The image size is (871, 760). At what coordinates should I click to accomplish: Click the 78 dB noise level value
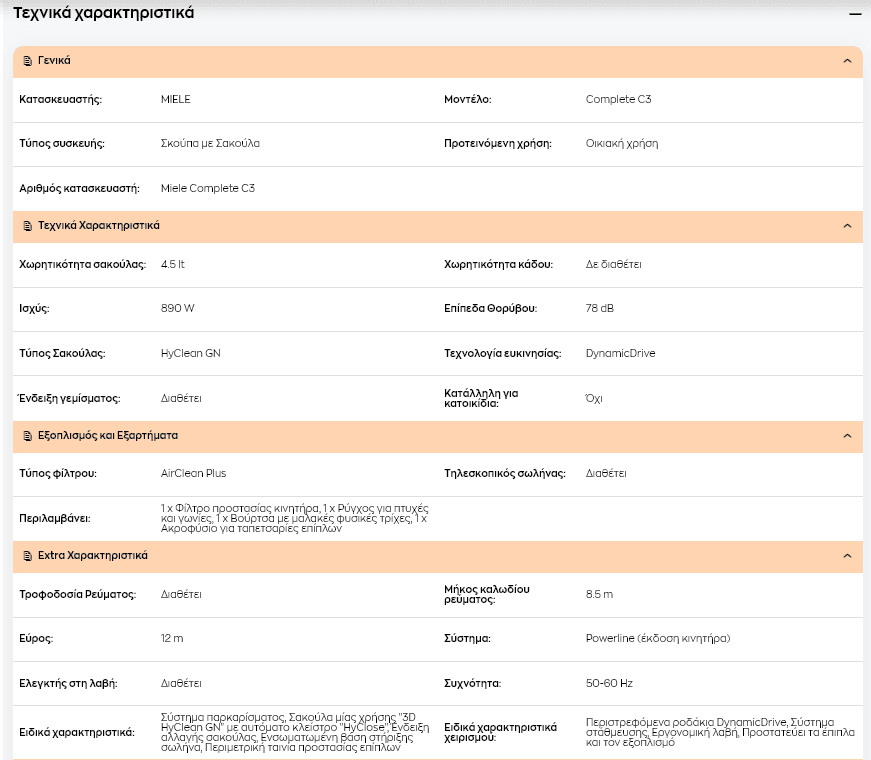click(599, 308)
